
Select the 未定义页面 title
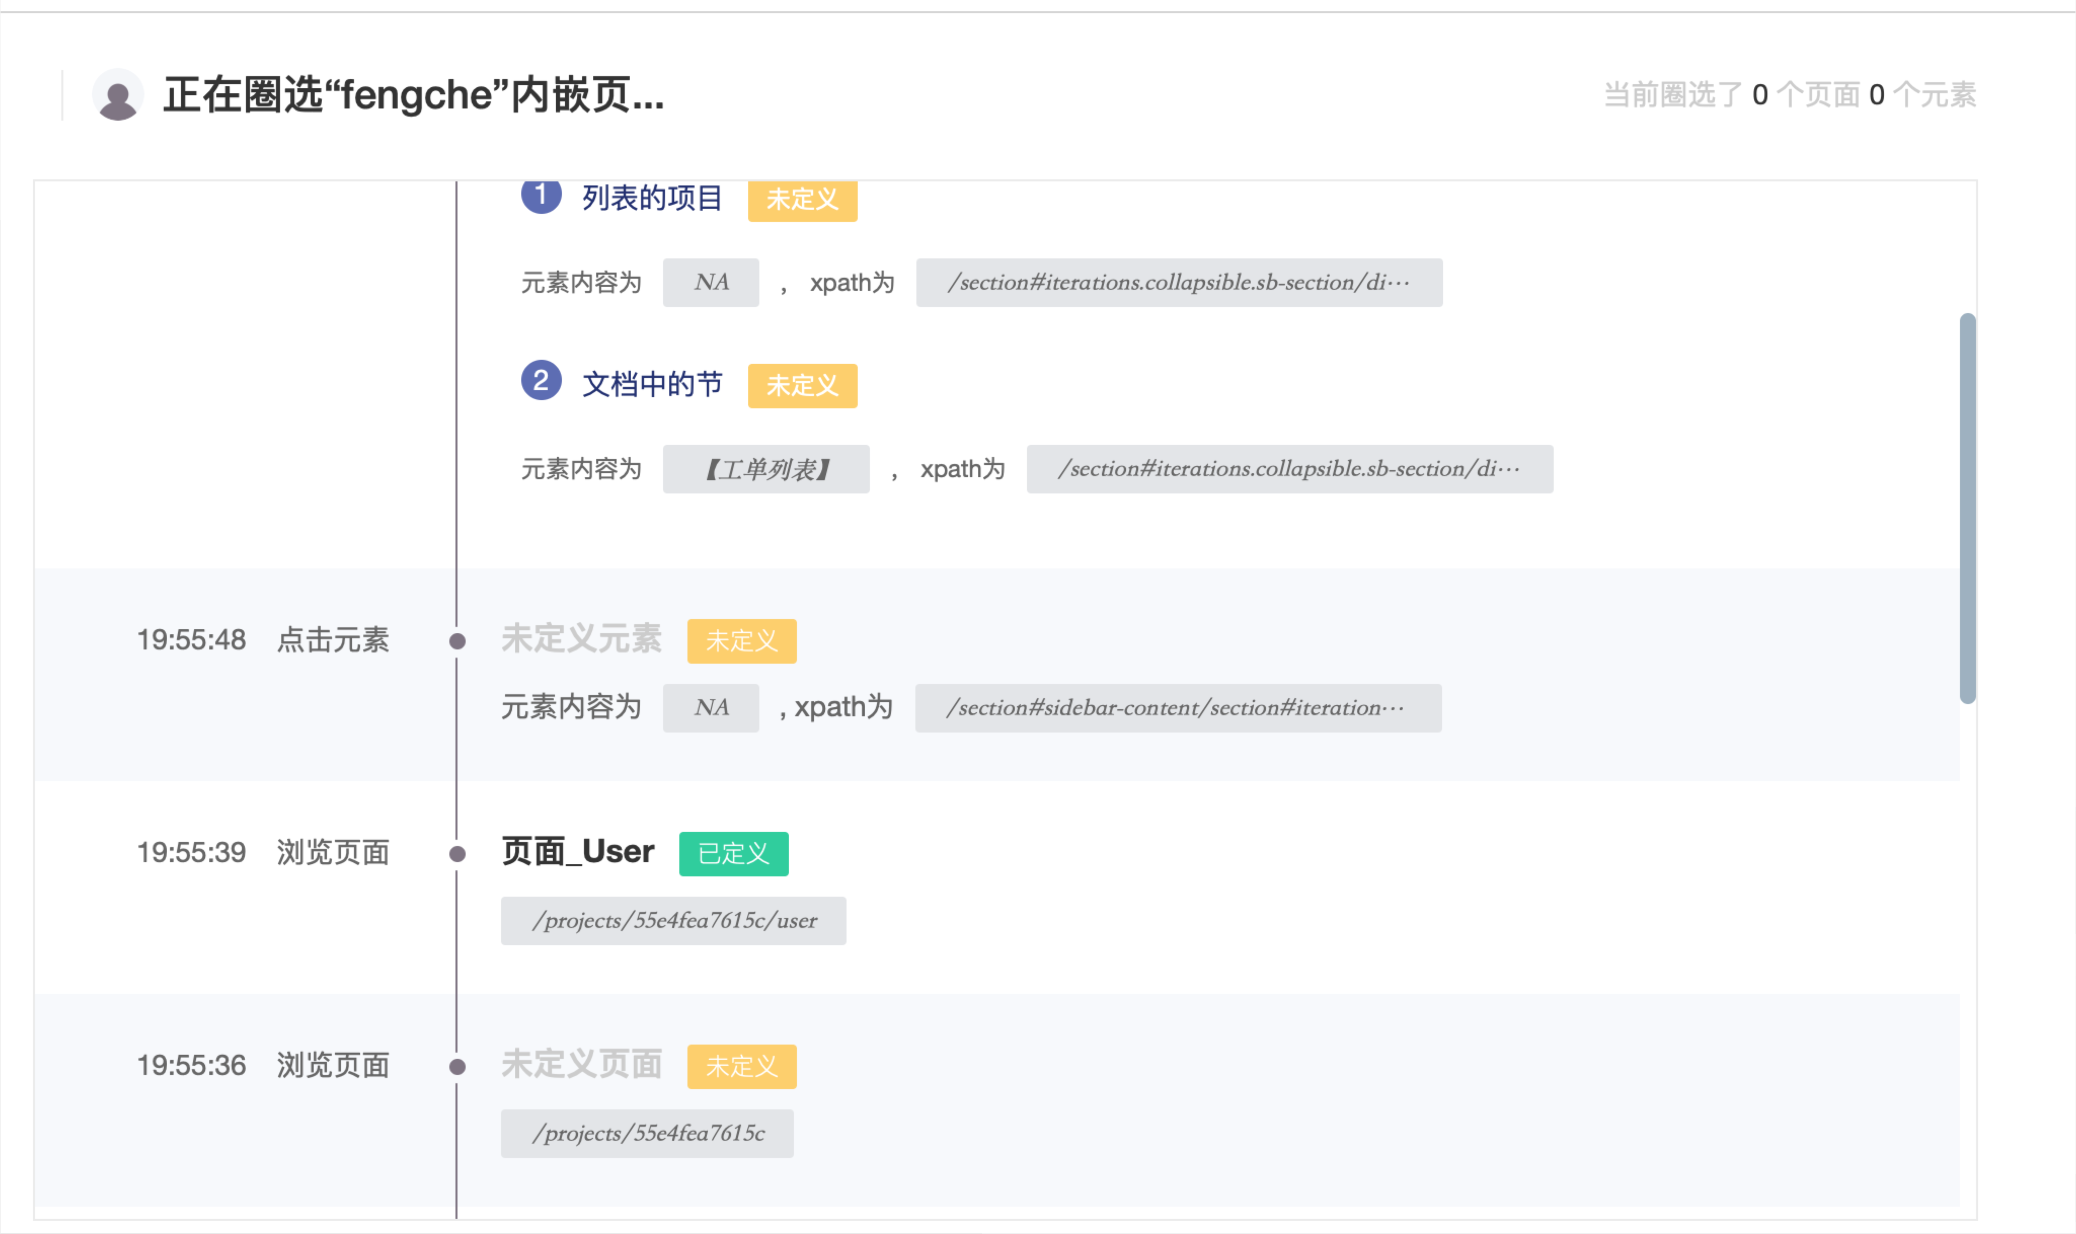coord(581,1064)
